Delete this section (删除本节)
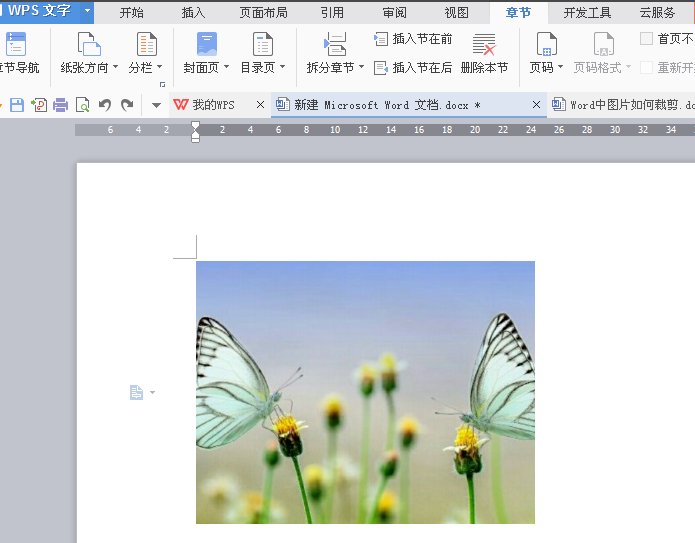 coord(484,52)
